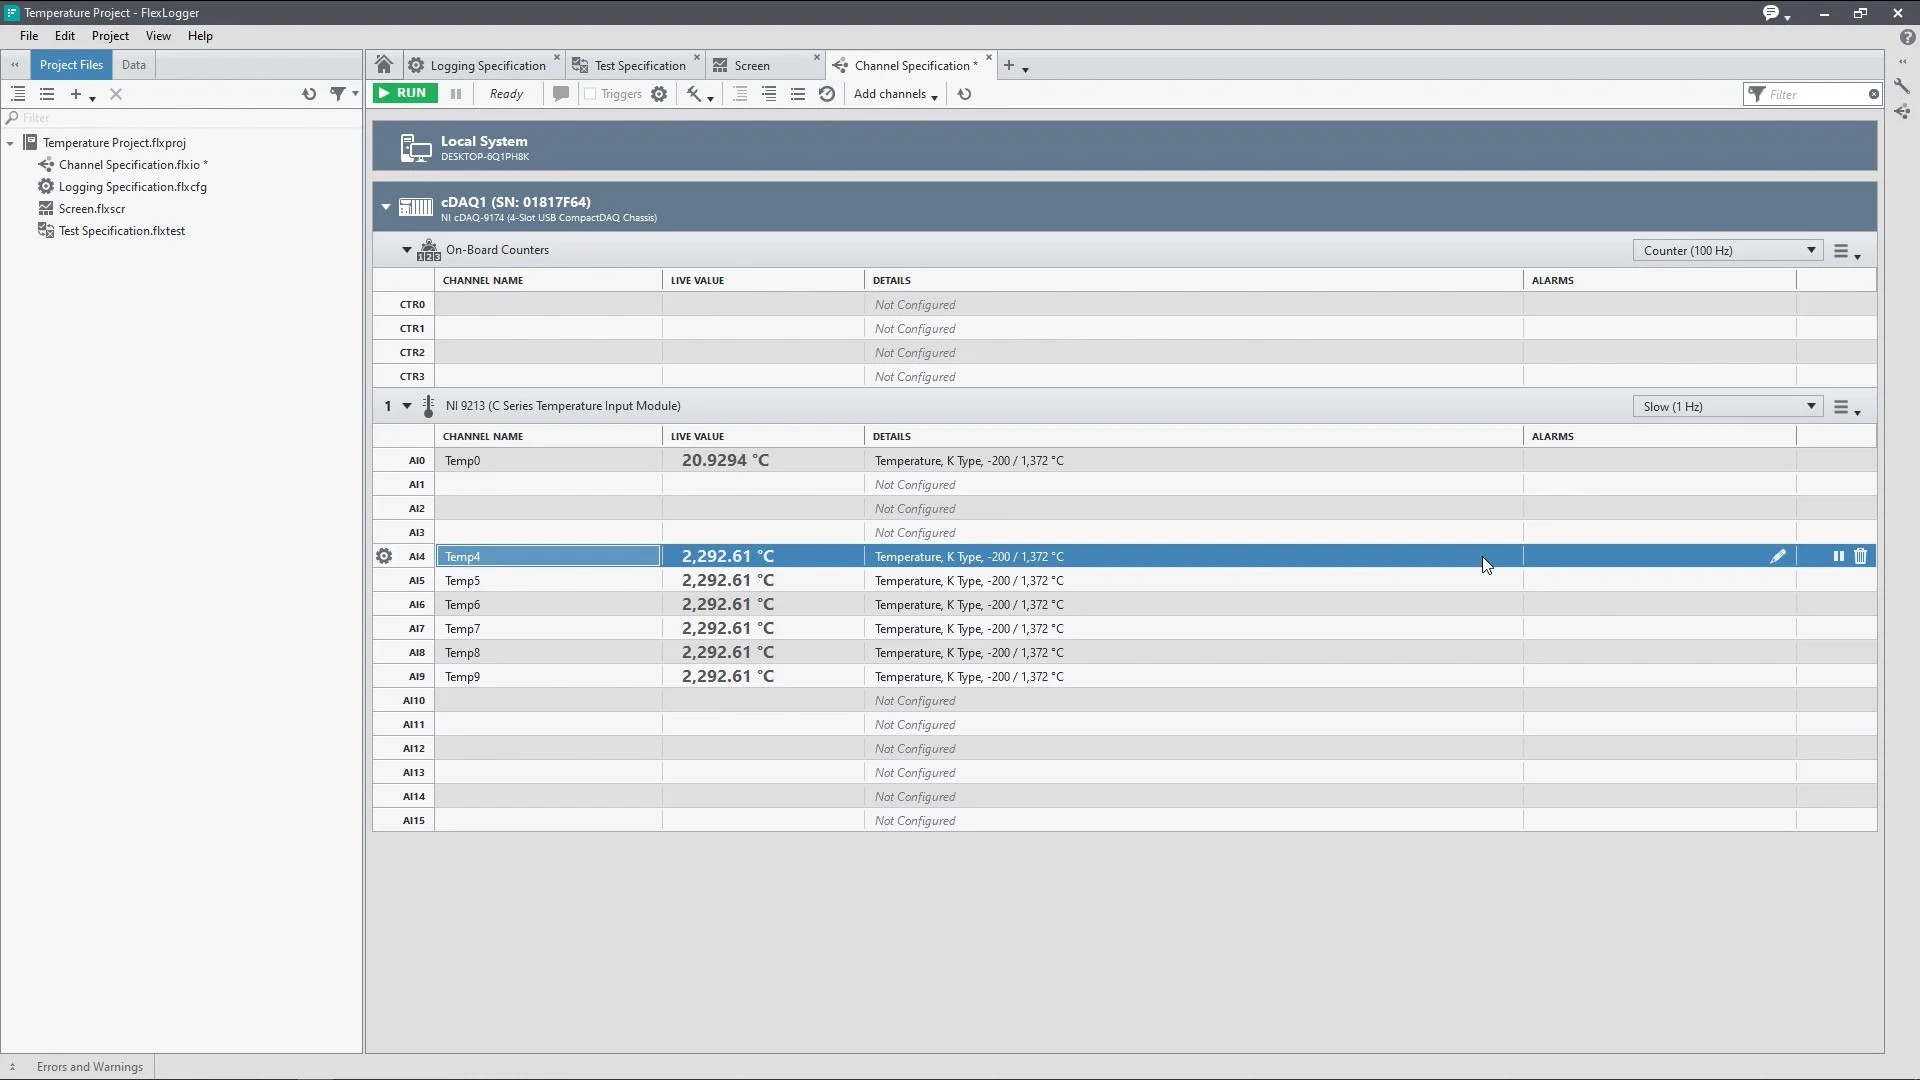Screen dimensions: 1920x1080
Task: Enable the Triggers checkbox
Action: [590, 94]
